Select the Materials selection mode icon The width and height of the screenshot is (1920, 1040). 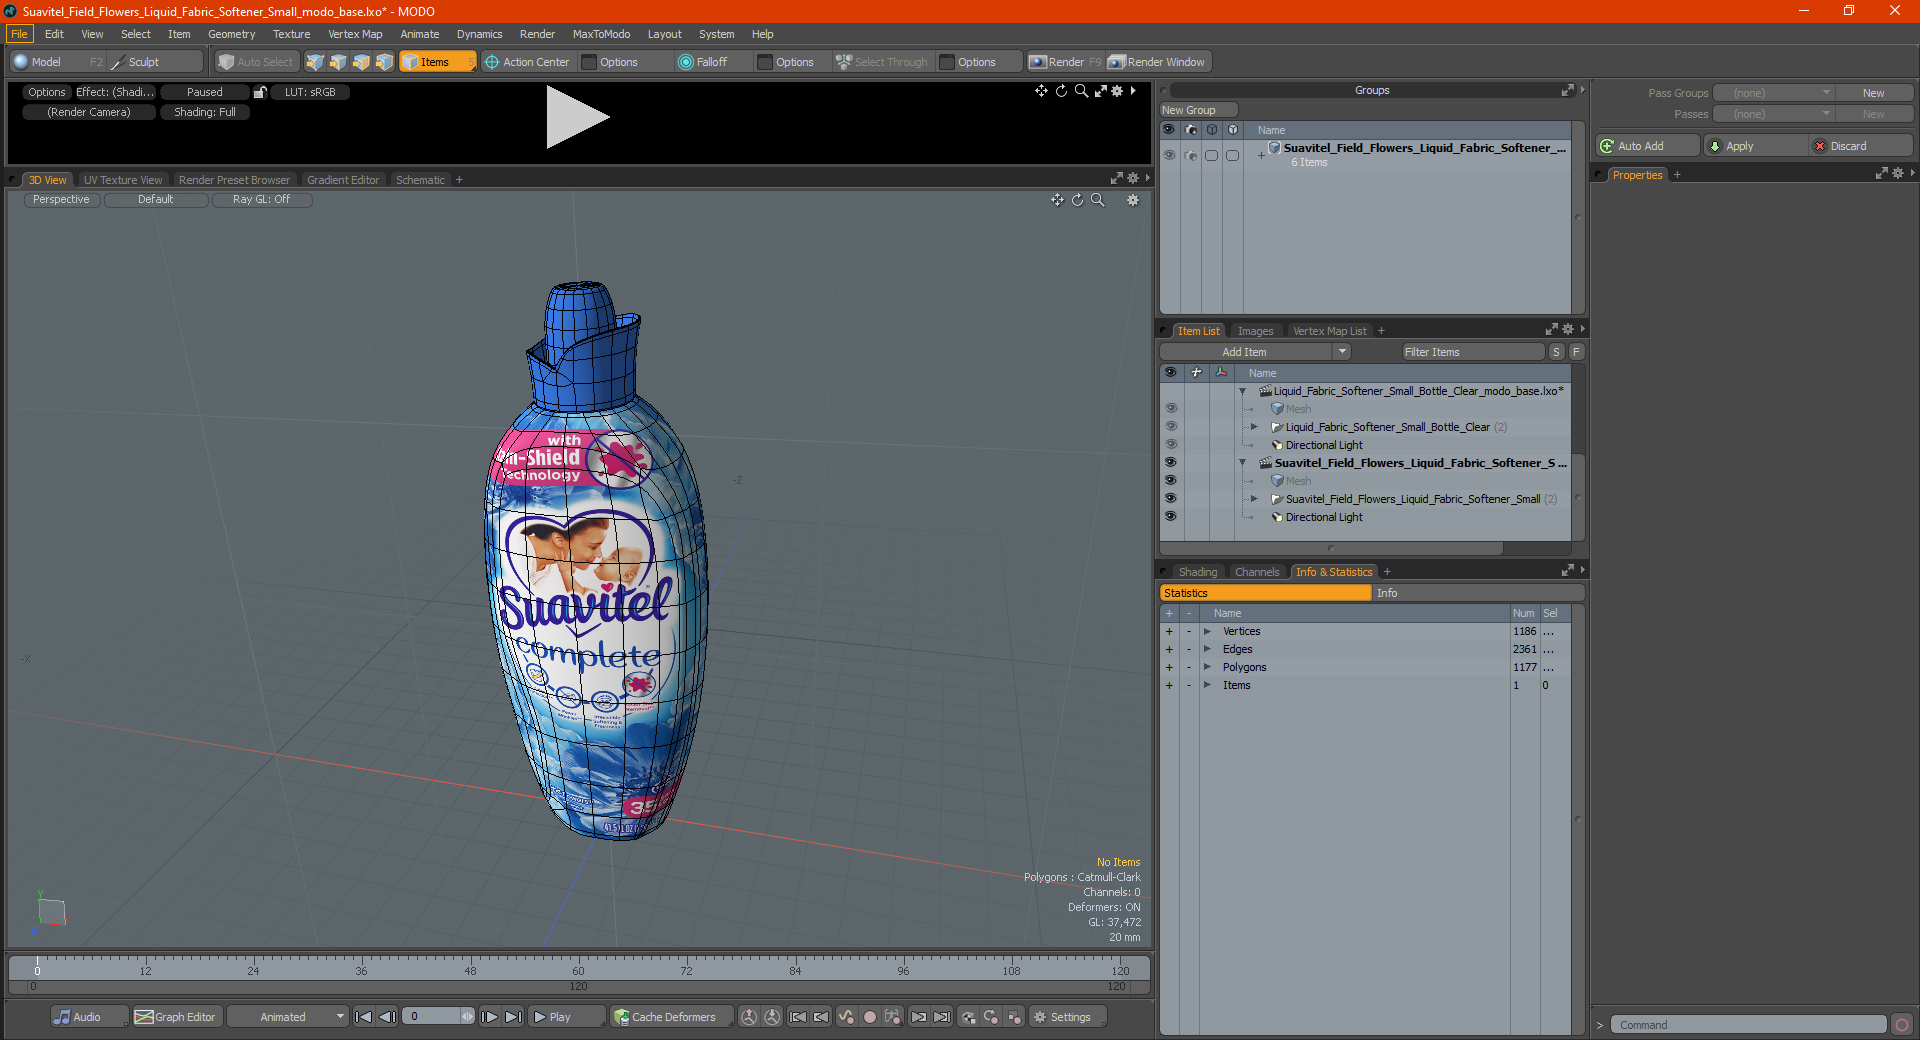pyautogui.click(x=384, y=62)
